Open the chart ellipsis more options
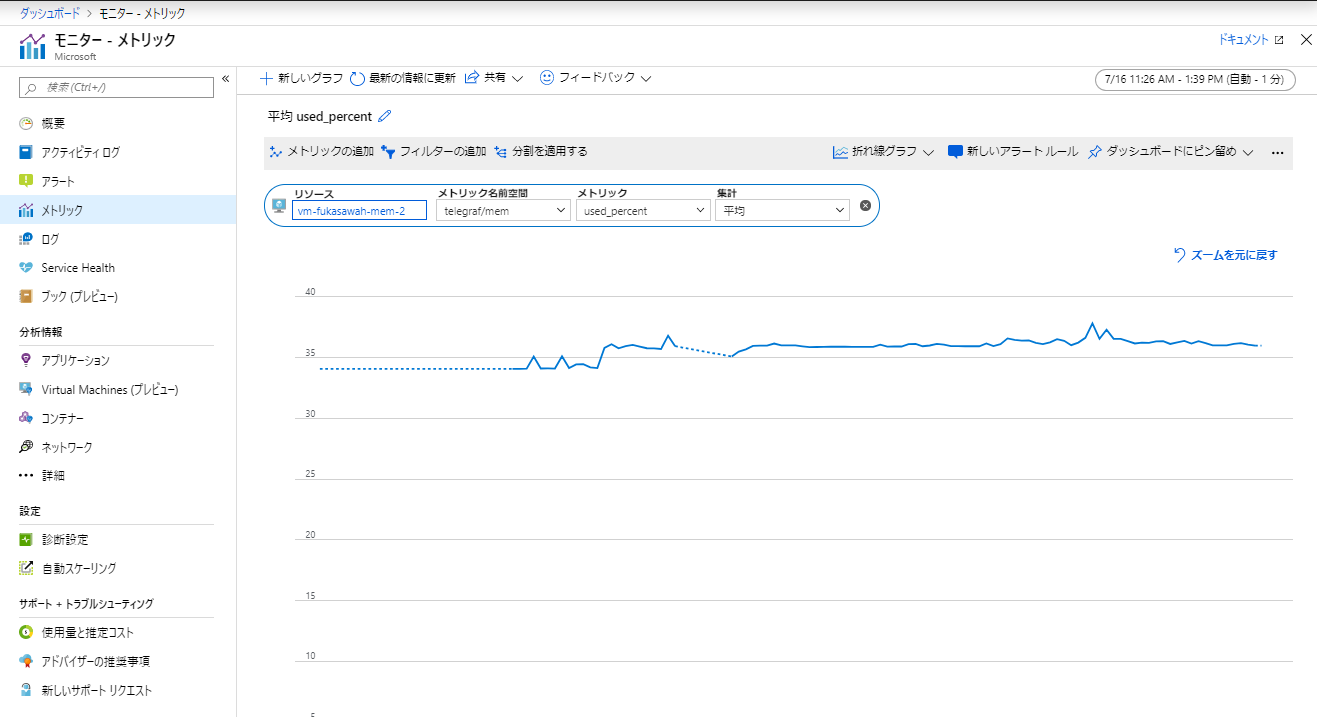Viewport: 1317px width, 717px height. click(x=1277, y=152)
